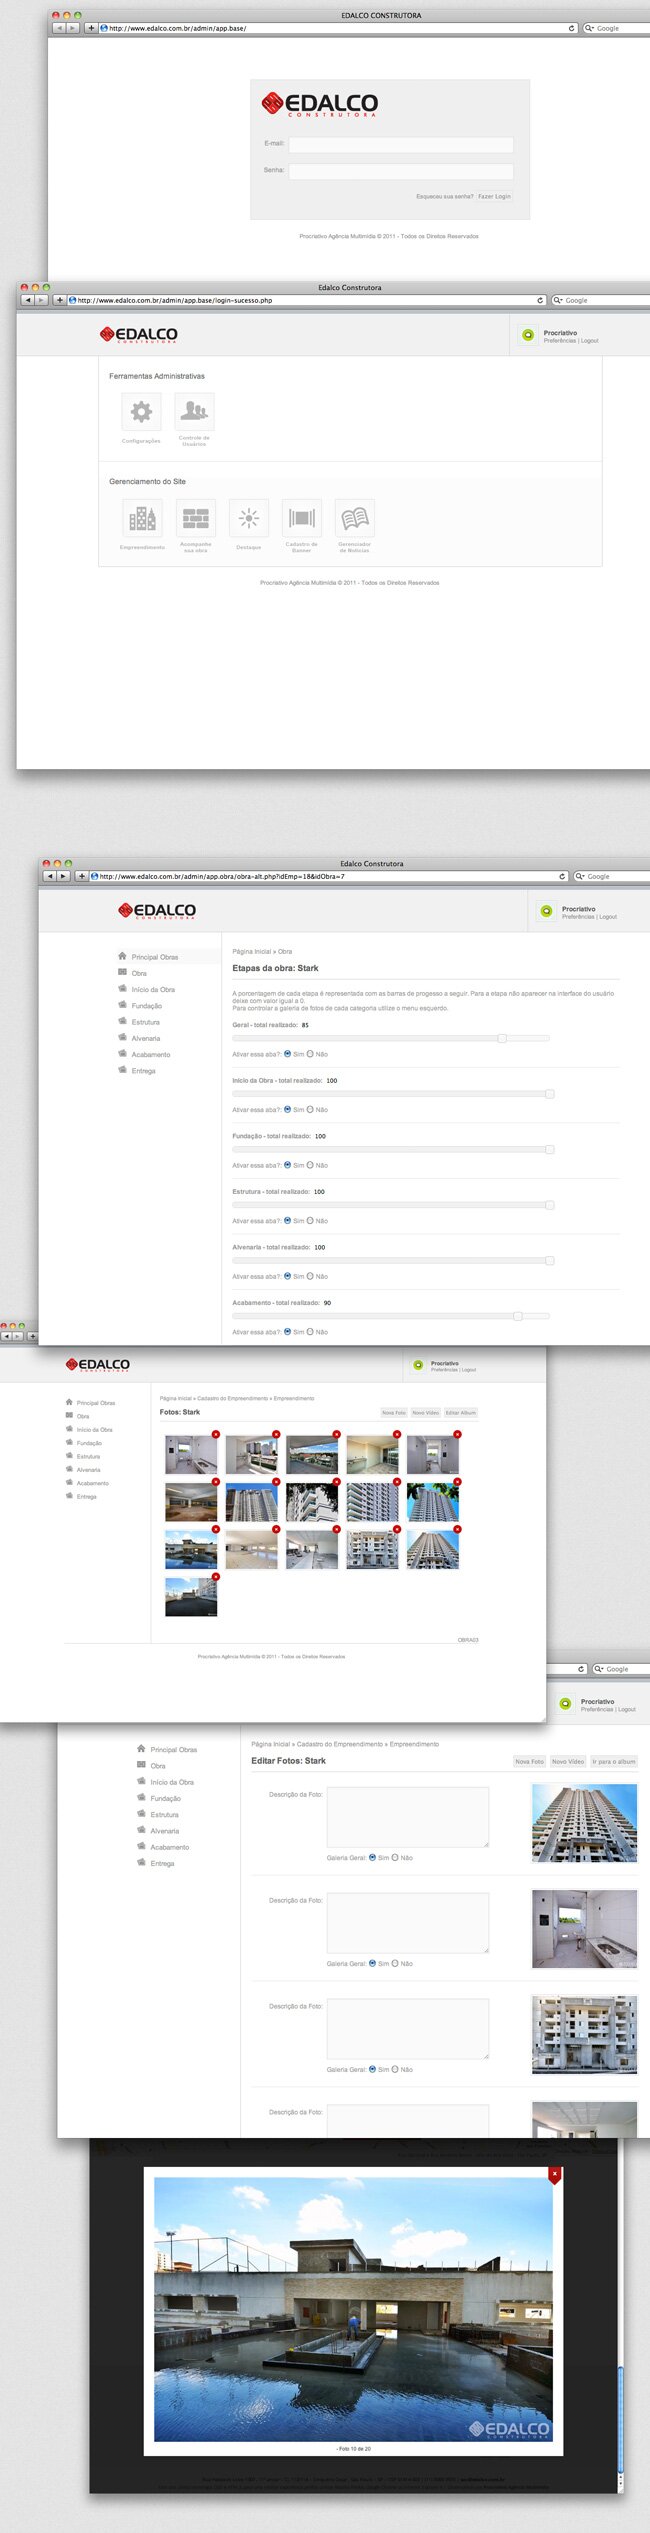
Task: Select Não for Acabamento tab activation
Action: [310, 1331]
